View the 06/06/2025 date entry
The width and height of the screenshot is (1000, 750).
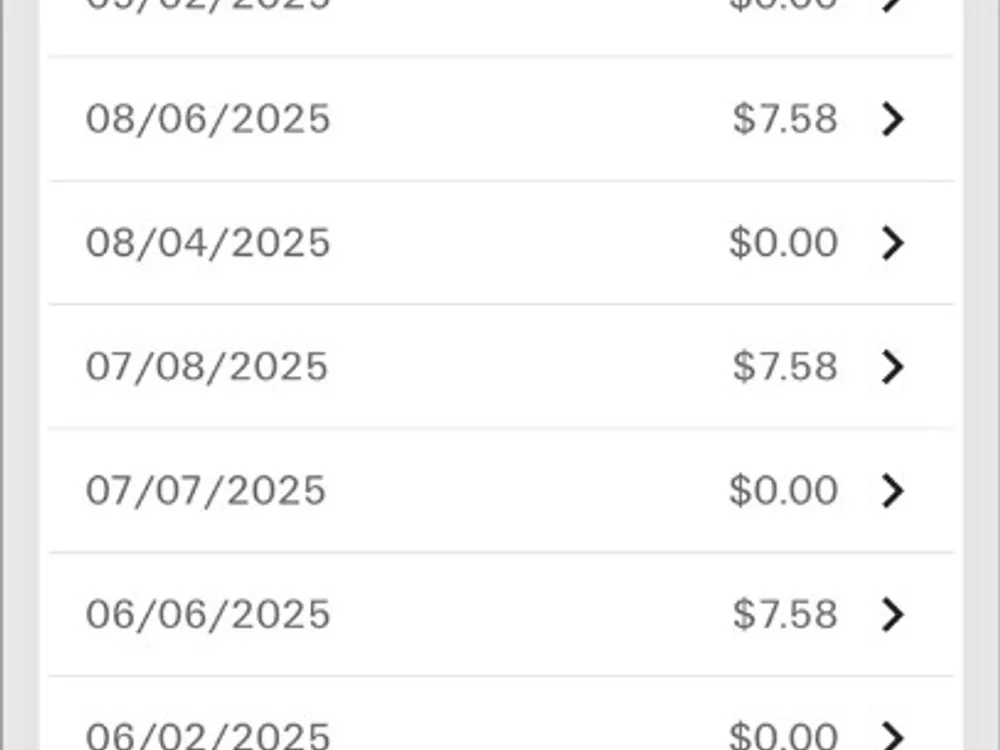(208, 614)
